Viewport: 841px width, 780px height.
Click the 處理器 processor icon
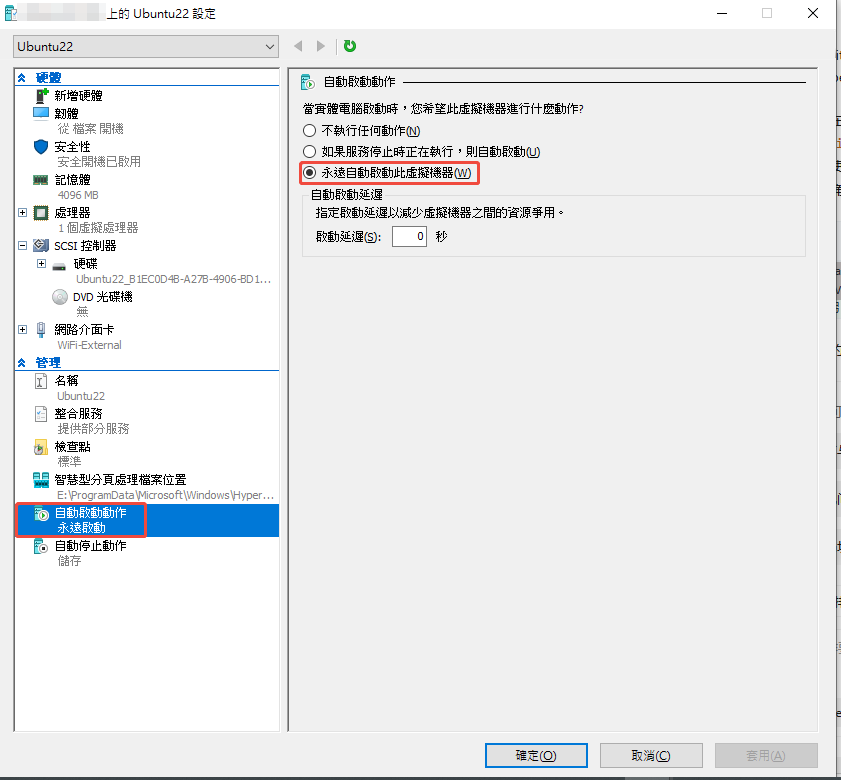[41, 213]
